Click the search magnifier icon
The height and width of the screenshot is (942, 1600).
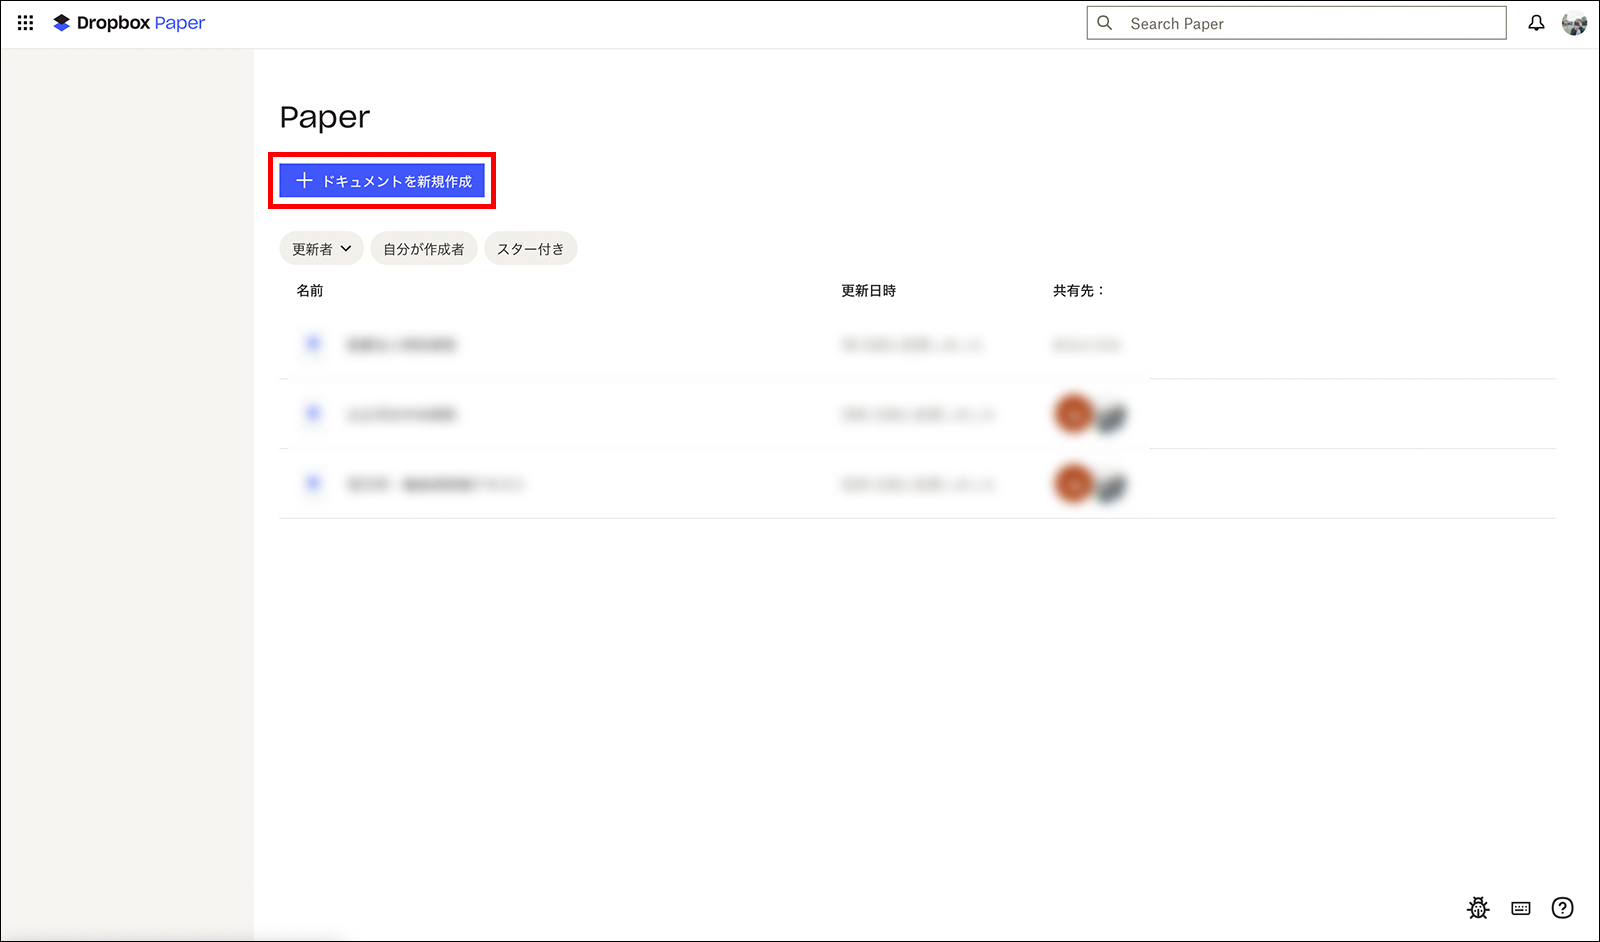pos(1105,23)
